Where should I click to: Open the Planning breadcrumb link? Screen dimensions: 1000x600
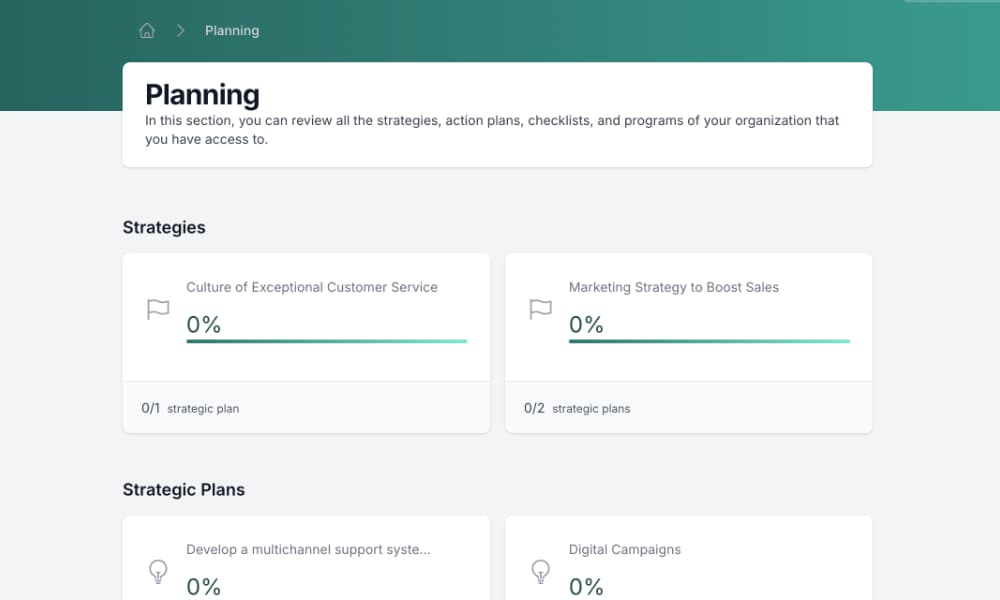point(232,31)
